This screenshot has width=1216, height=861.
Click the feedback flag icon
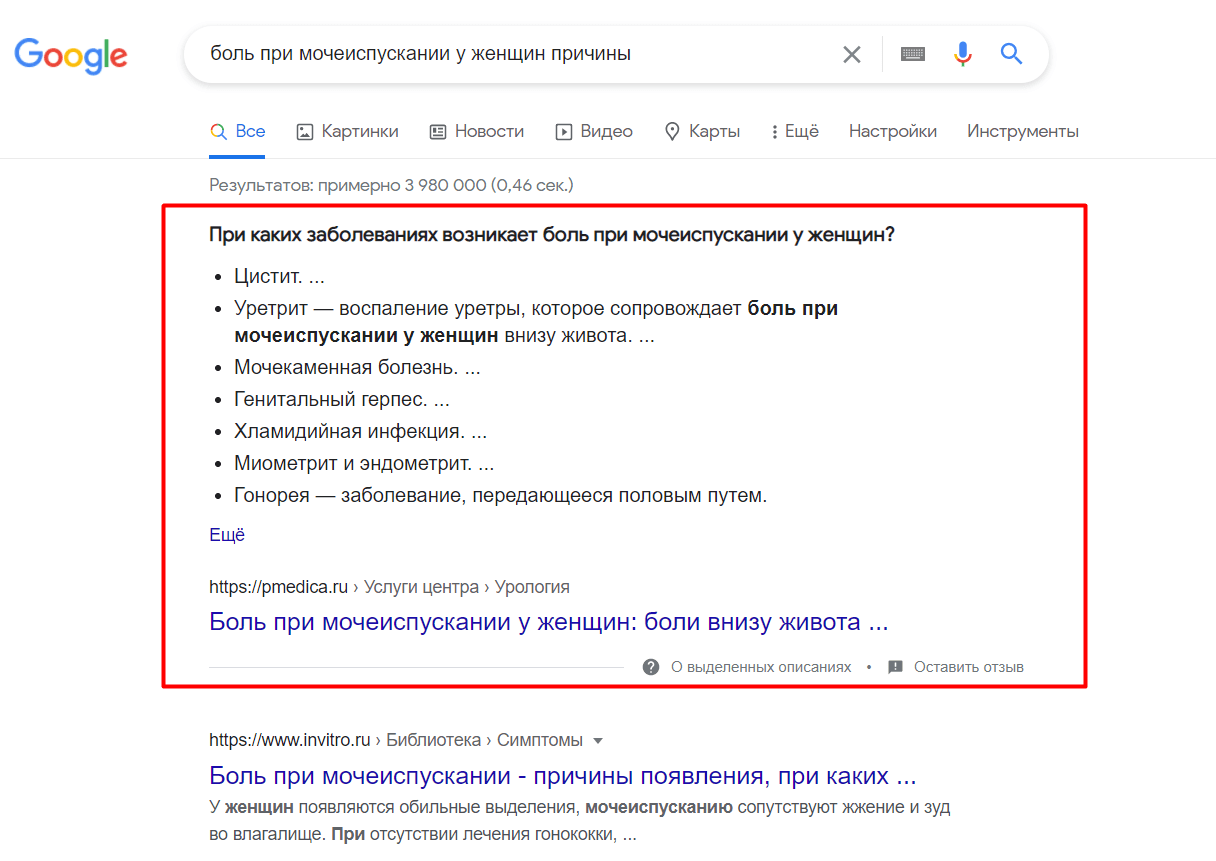tap(895, 667)
